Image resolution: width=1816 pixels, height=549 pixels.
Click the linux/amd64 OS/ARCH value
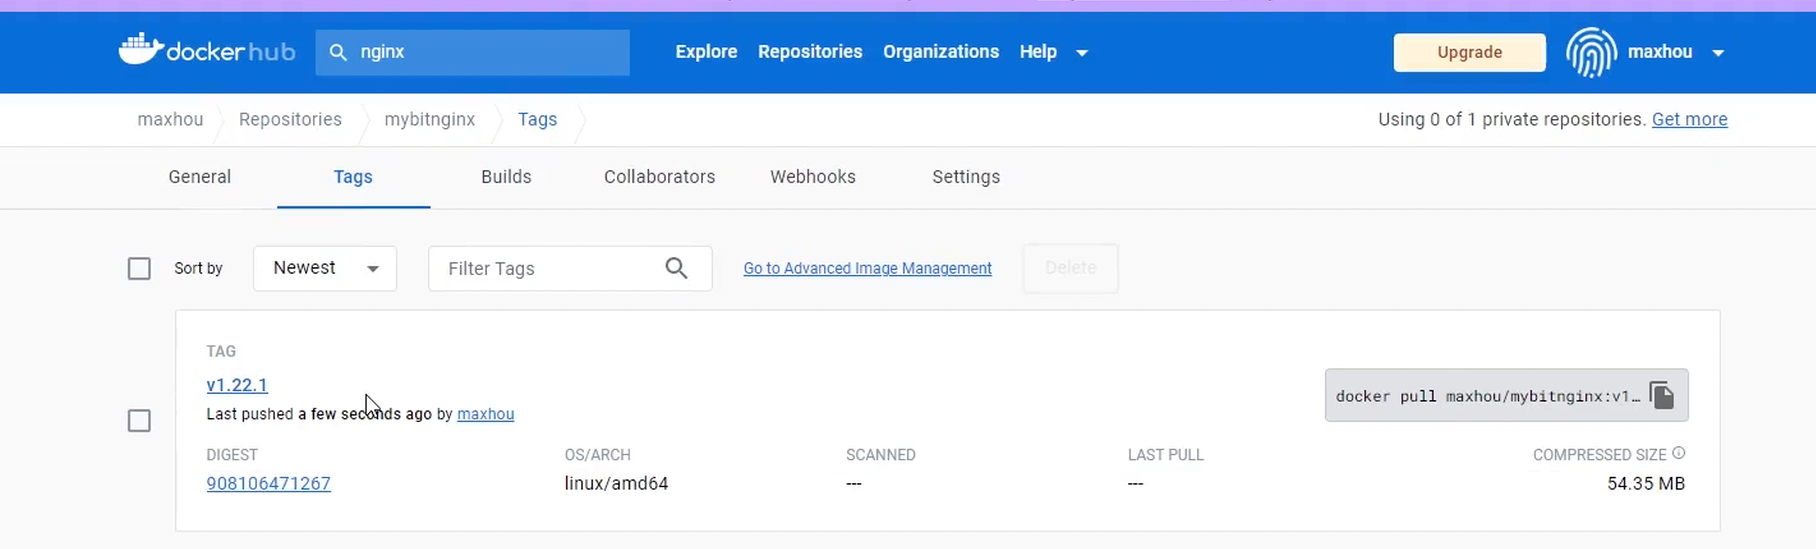click(616, 484)
